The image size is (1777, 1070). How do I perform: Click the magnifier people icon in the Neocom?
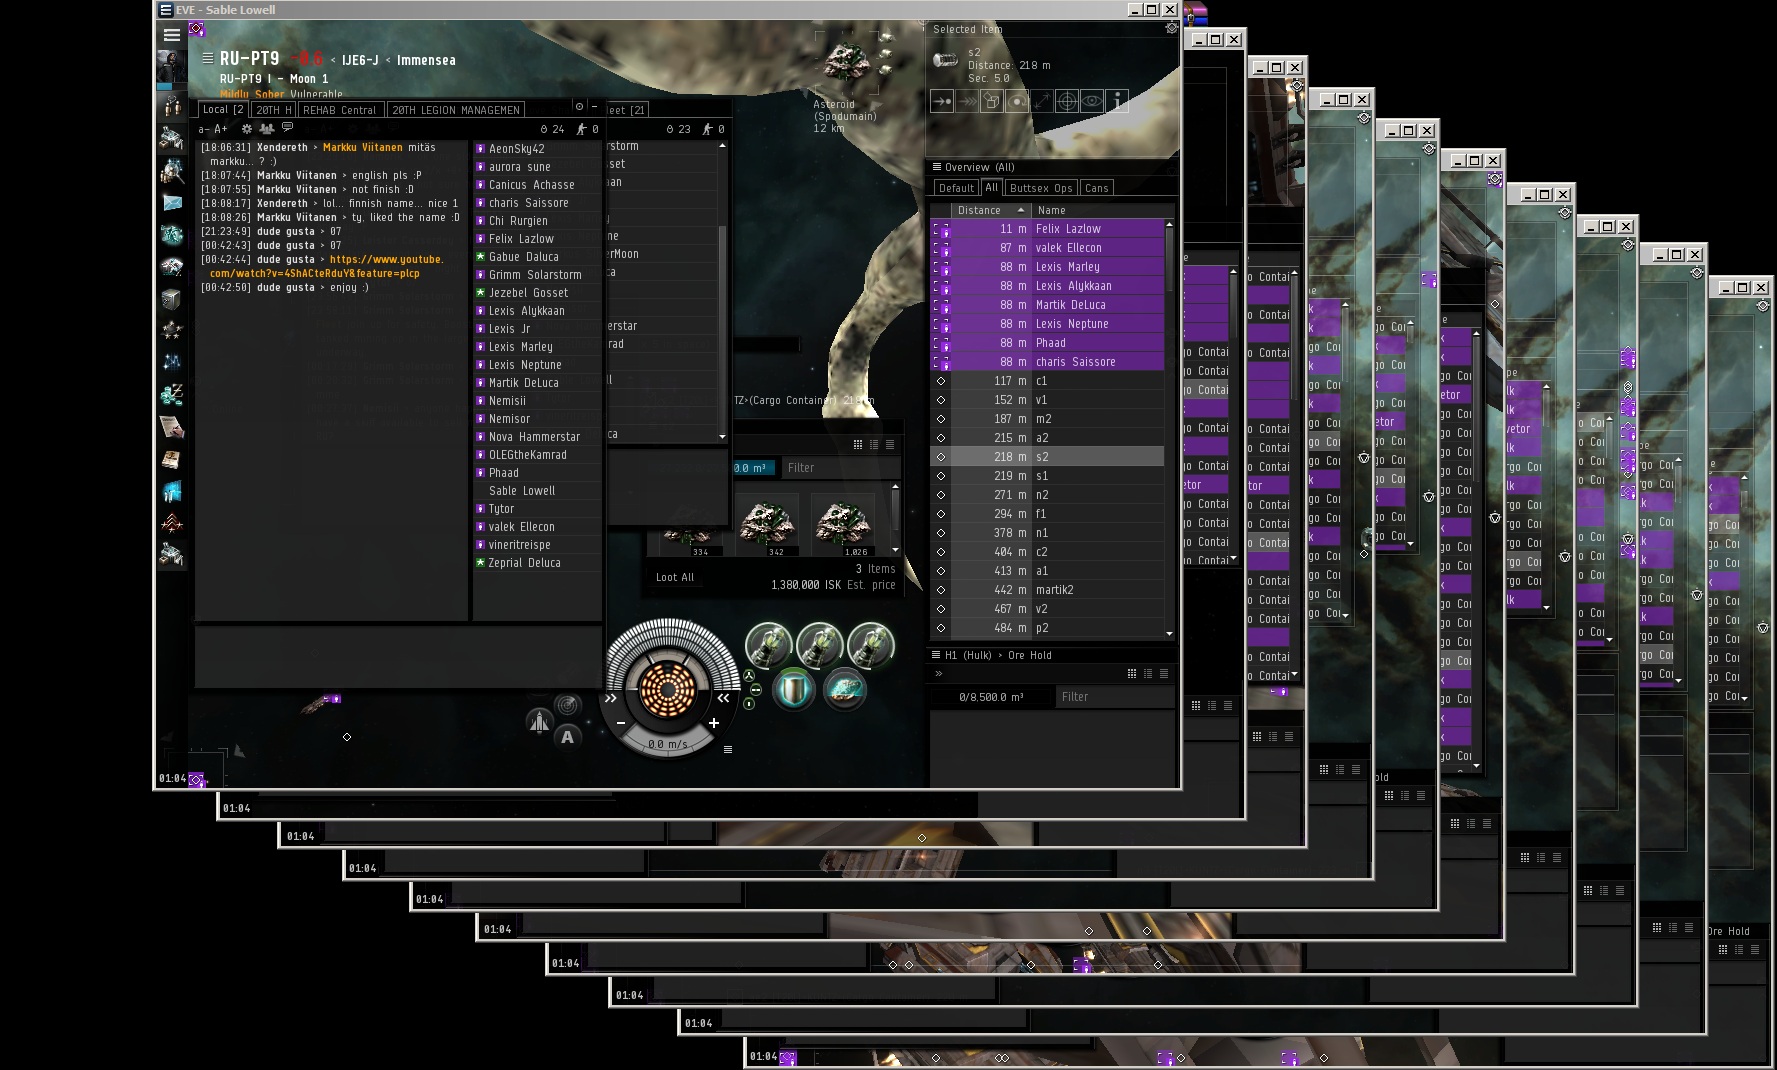pyautogui.click(x=172, y=171)
